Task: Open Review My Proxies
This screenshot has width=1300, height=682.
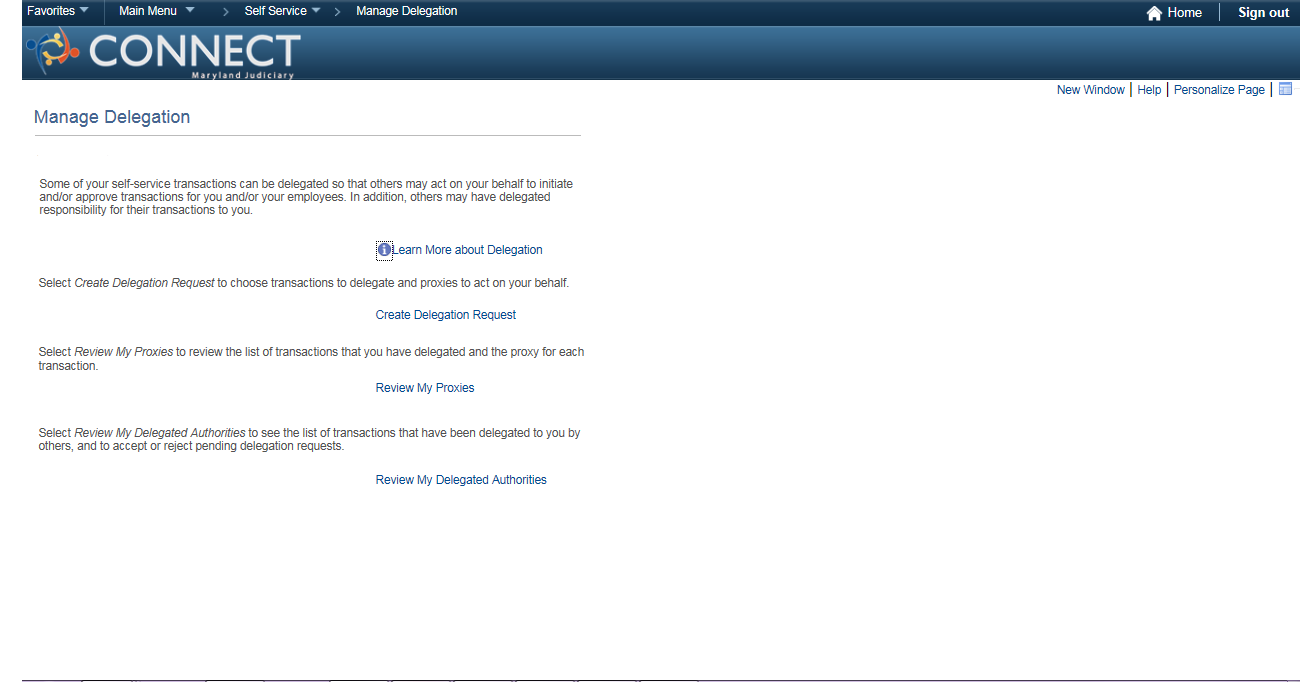Action: 425,388
